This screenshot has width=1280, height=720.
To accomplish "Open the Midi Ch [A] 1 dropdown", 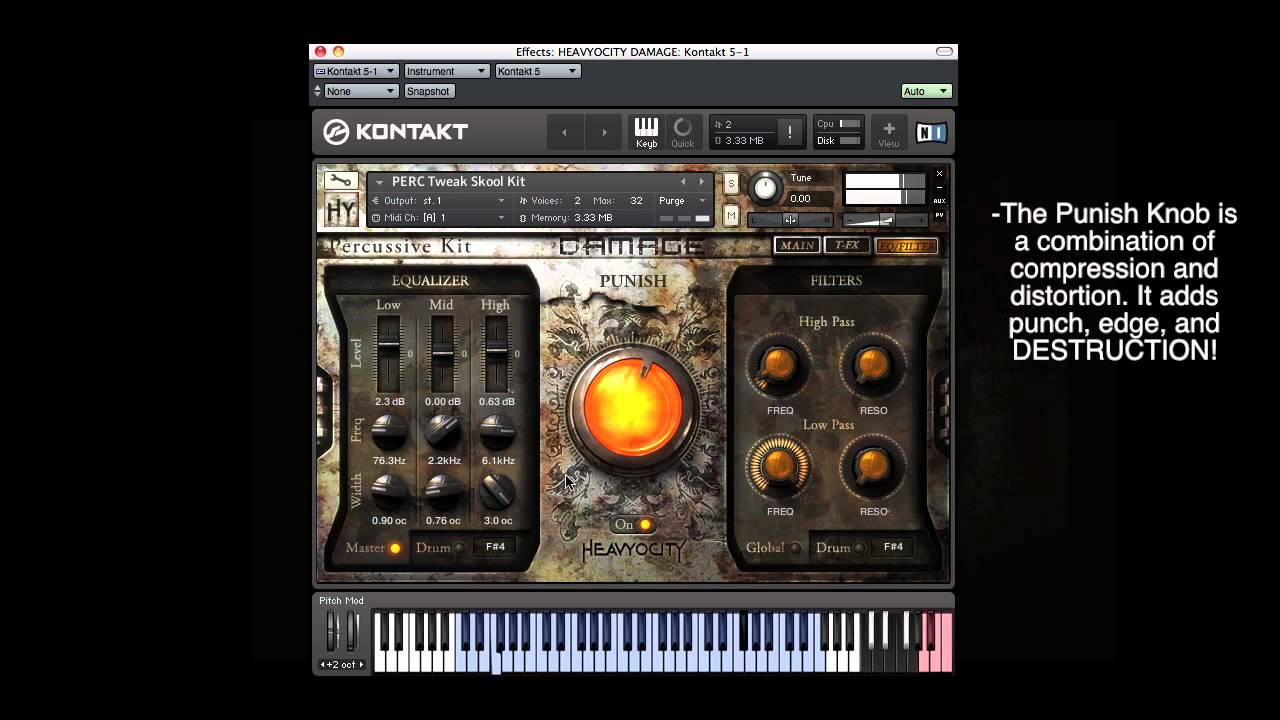I will [x=438, y=217].
